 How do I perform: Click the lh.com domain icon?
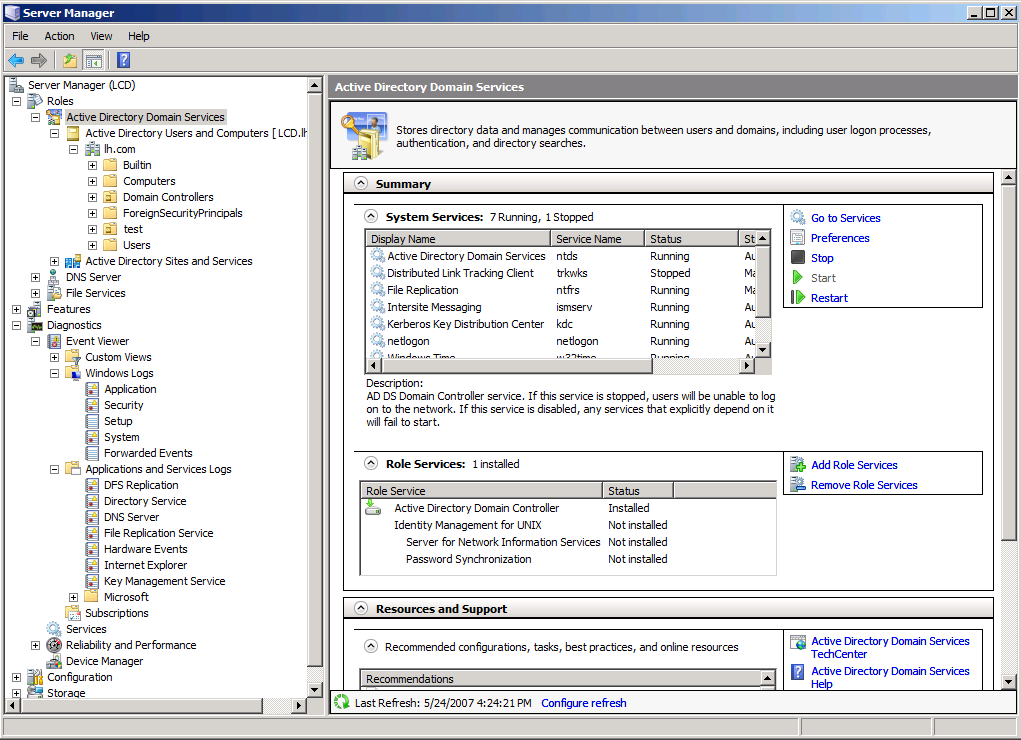pos(92,149)
